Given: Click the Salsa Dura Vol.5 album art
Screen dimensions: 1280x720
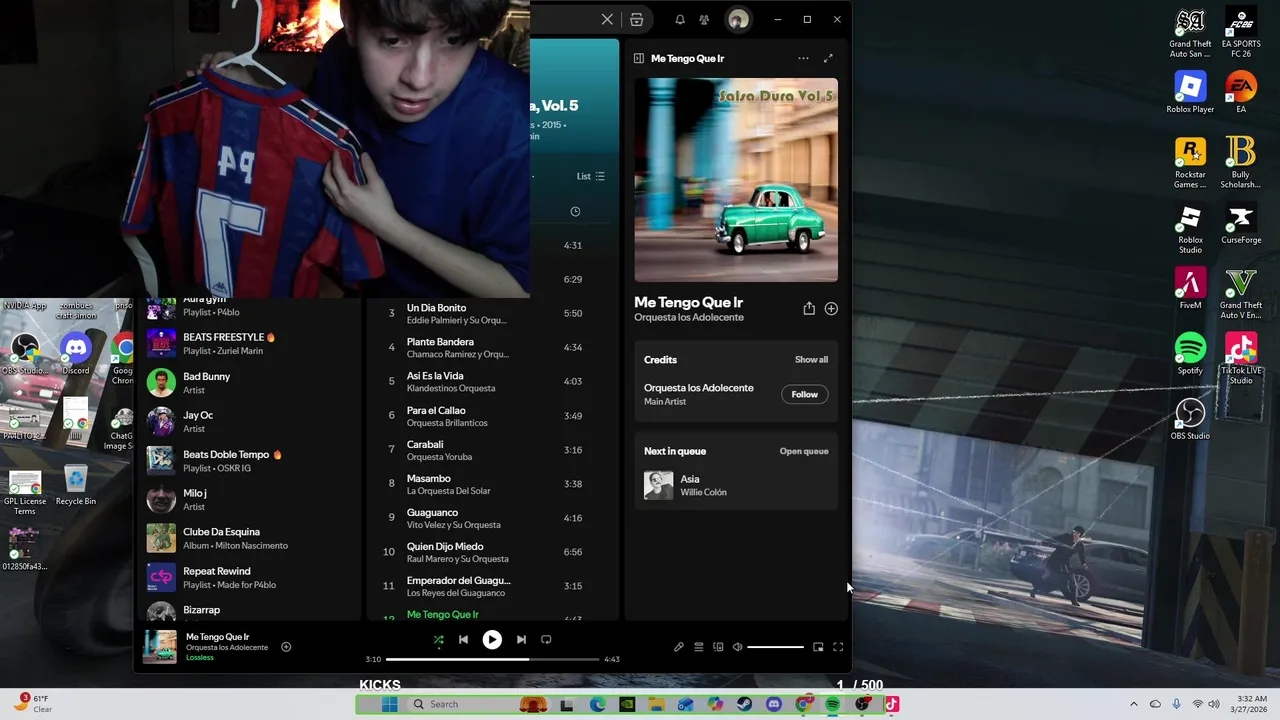Looking at the screenshot, I should [x=736, y=180].
